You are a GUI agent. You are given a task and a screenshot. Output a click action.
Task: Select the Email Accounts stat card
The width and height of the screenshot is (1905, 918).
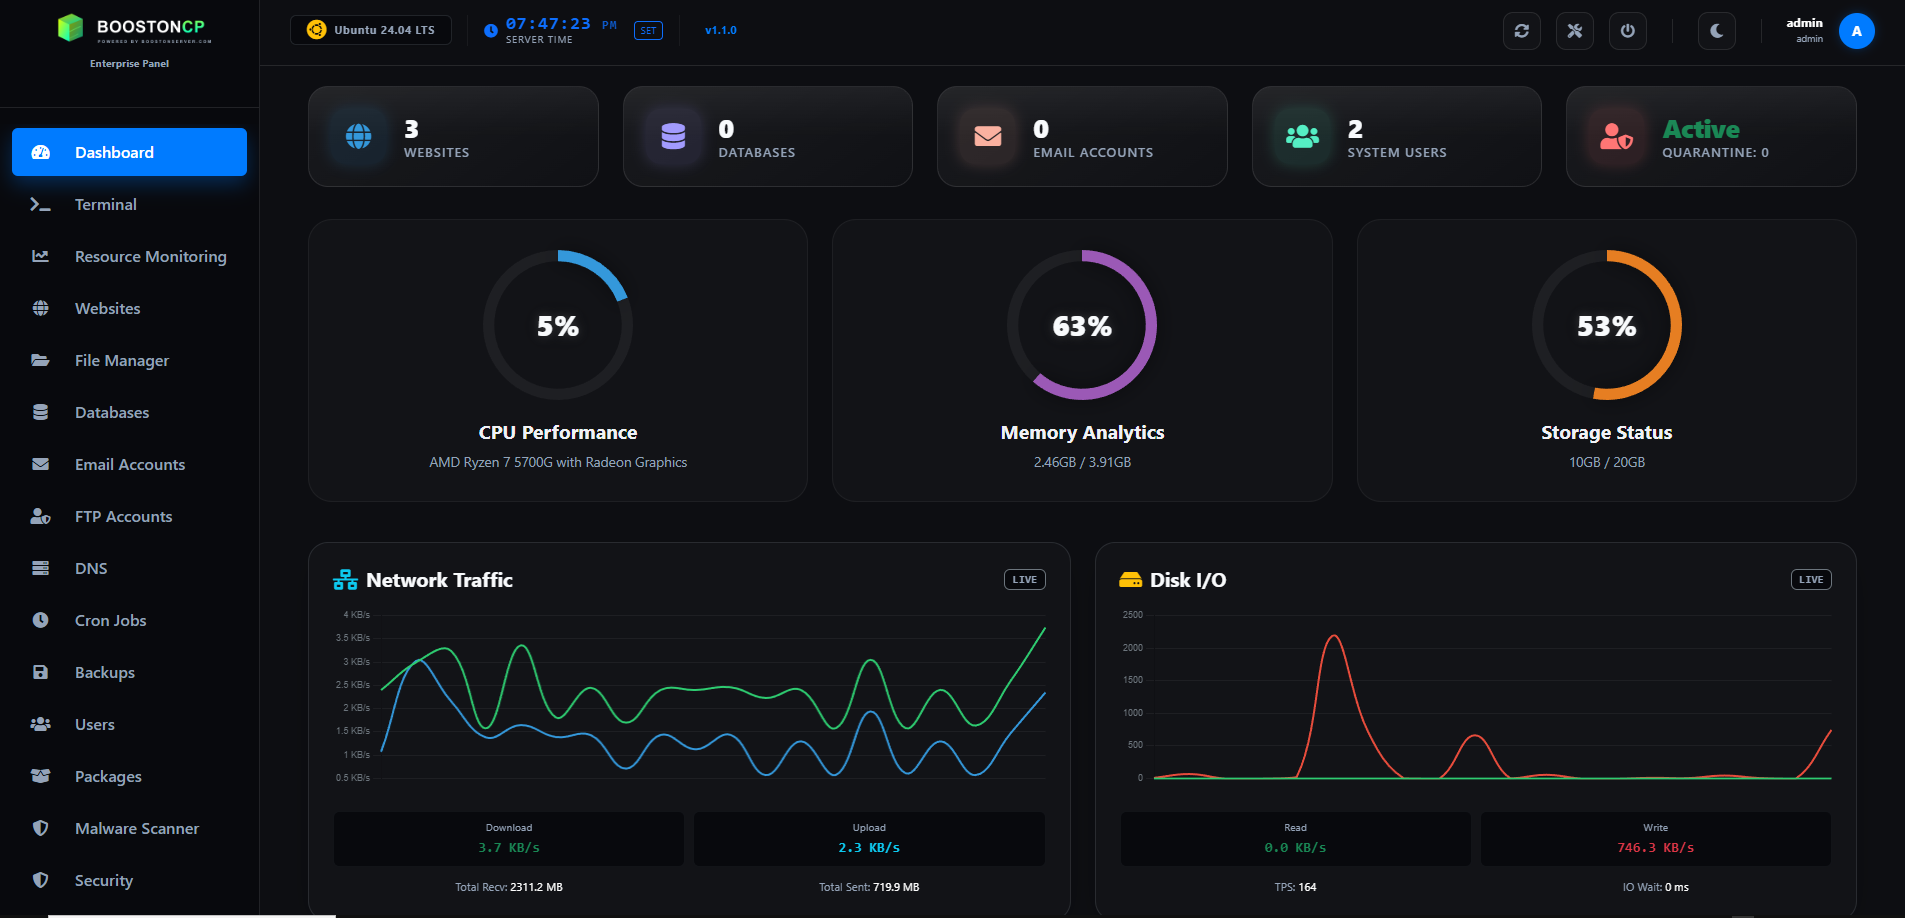coord(1081,137)
